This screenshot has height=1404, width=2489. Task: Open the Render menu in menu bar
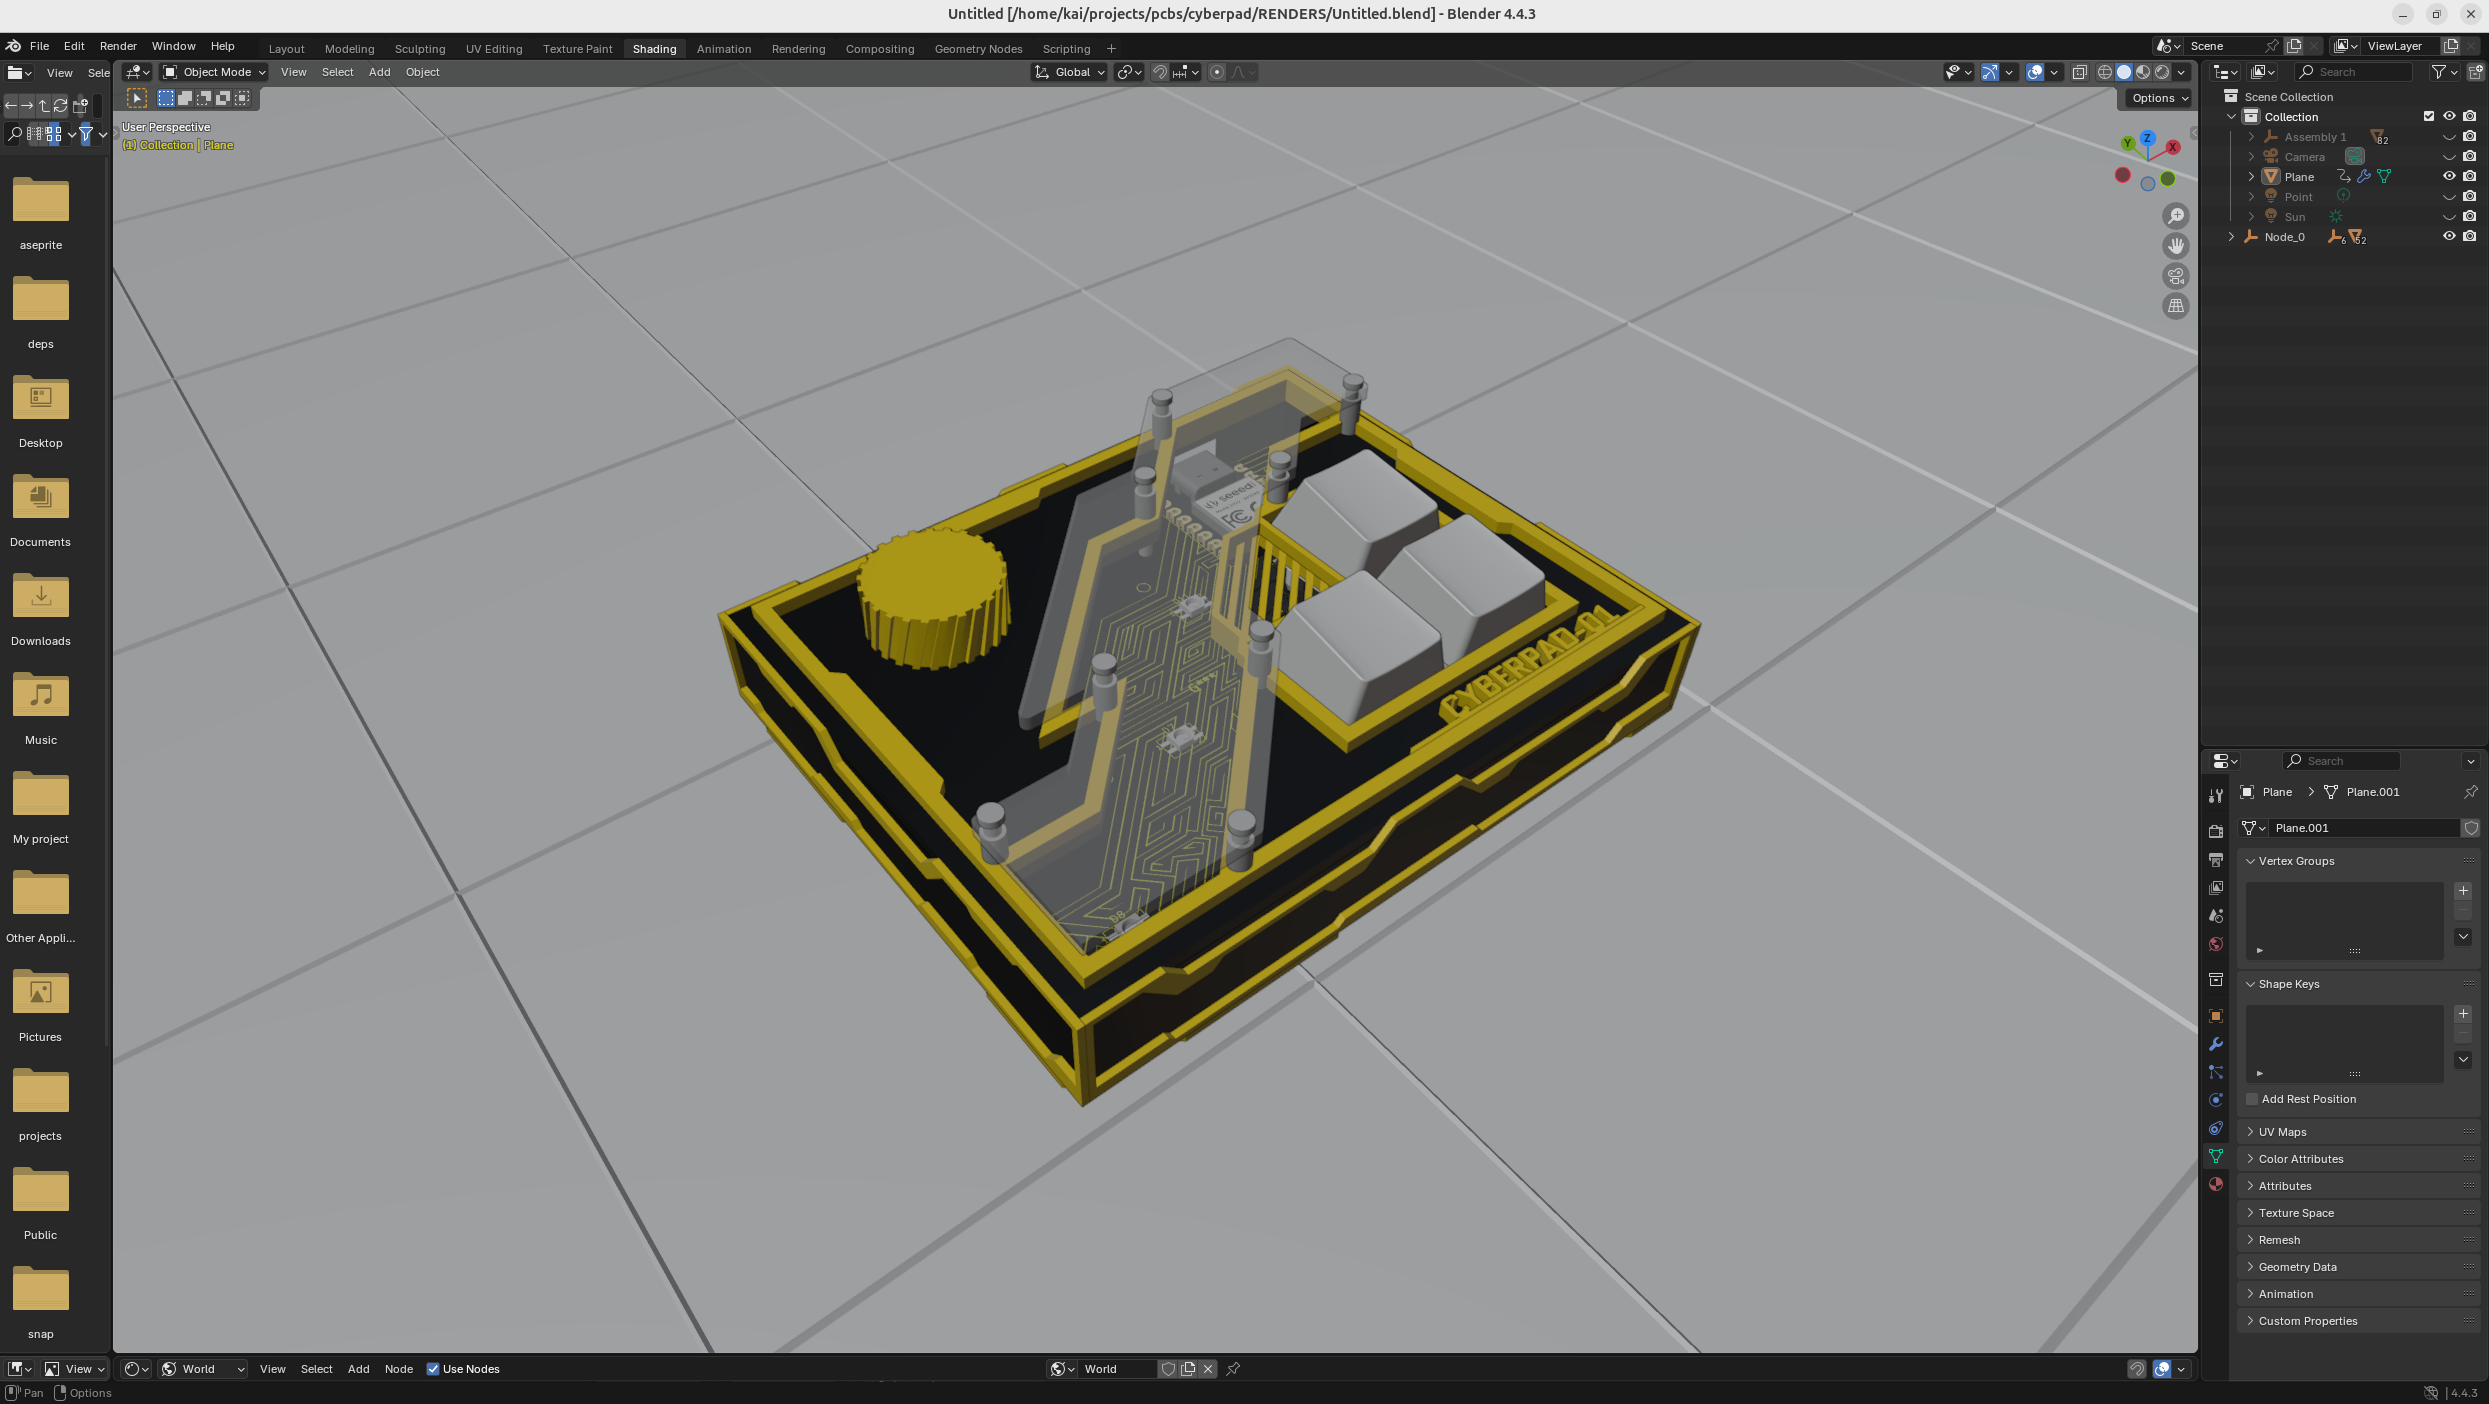pyautogui.click(x=118, y=46)
